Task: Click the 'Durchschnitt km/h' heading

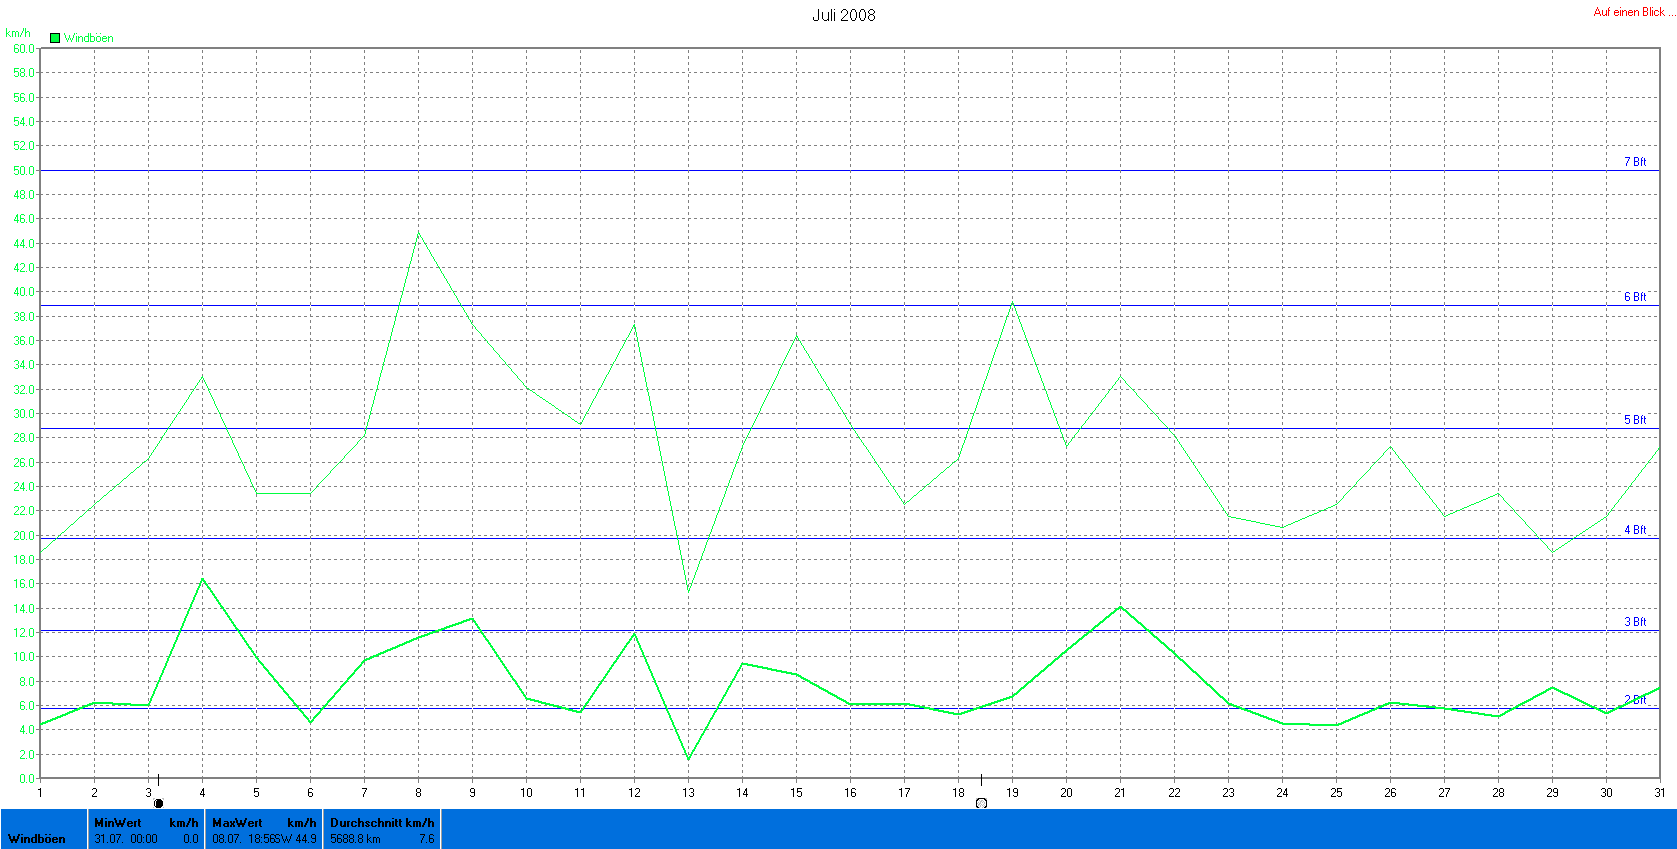Action: [x=382, y=823]
